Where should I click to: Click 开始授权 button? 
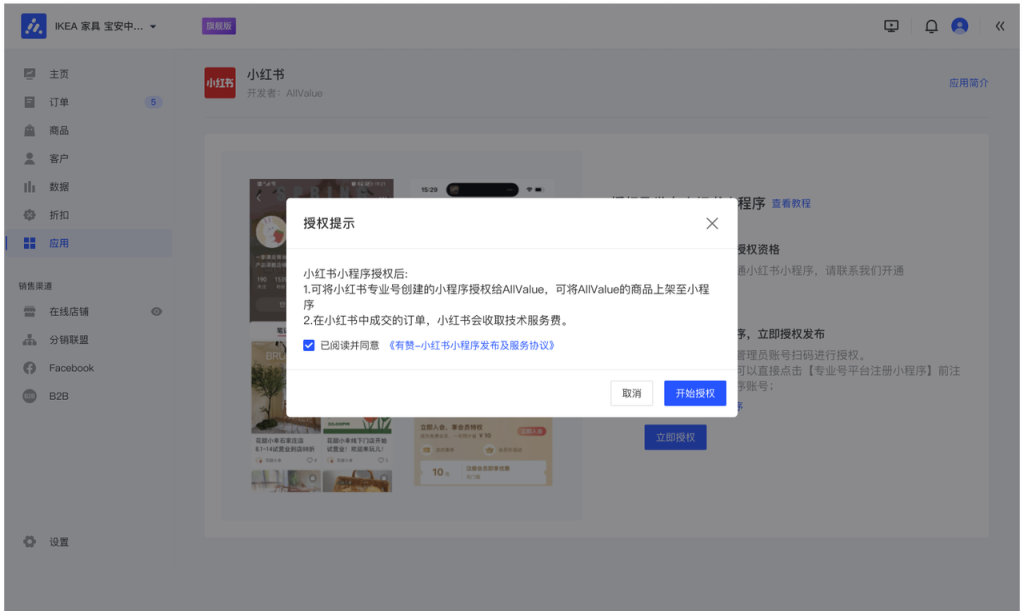click(x=695, y=393)
